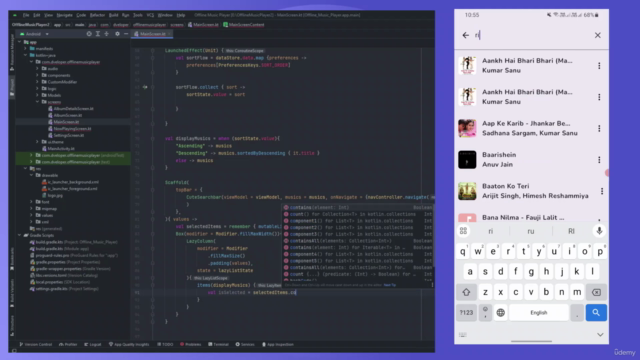Viewport: 640px width, 360px height.
Task: Expand the audio package
Action: (38, 69)
